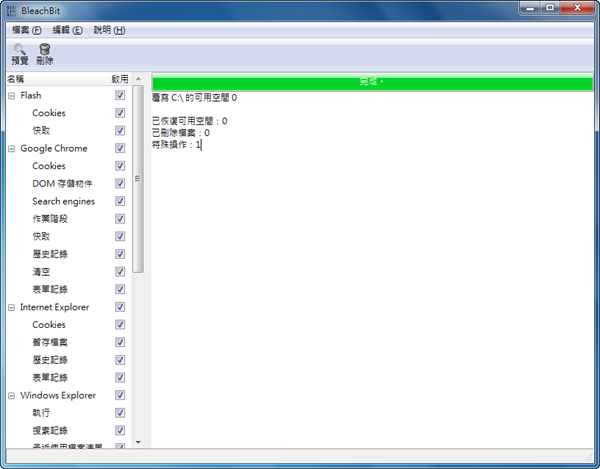Disable the DOM 存儲物件 checkbox
Viewport: 600px width, 469px height.
point(120,183)
